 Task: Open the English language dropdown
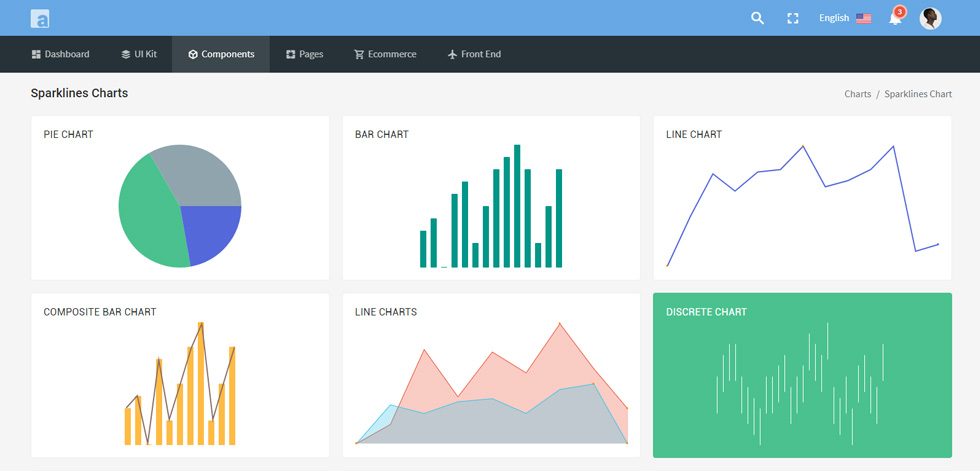click(x=845, y=18)
